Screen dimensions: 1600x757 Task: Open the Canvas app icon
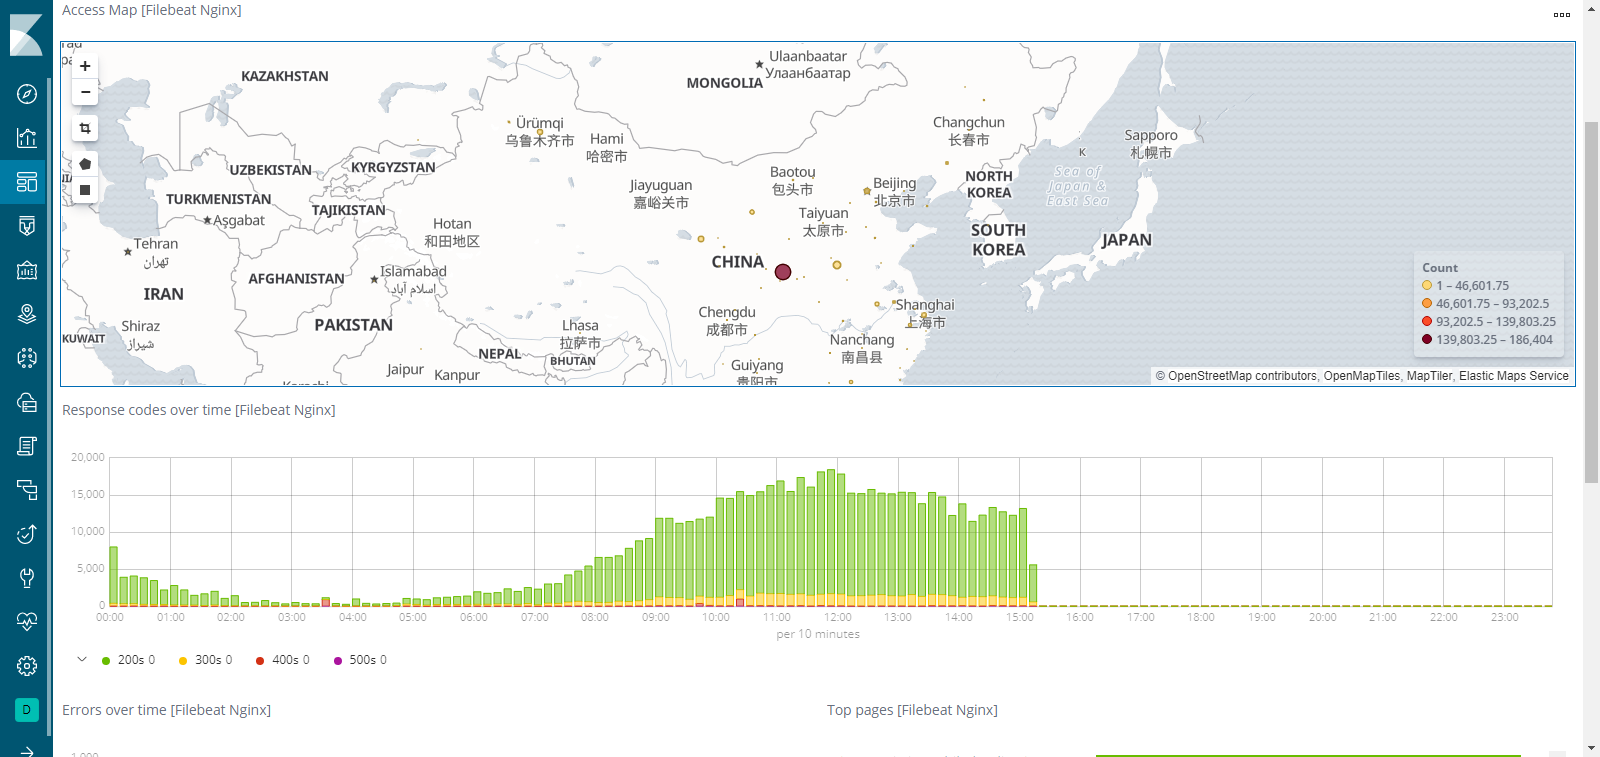point(27,270)
